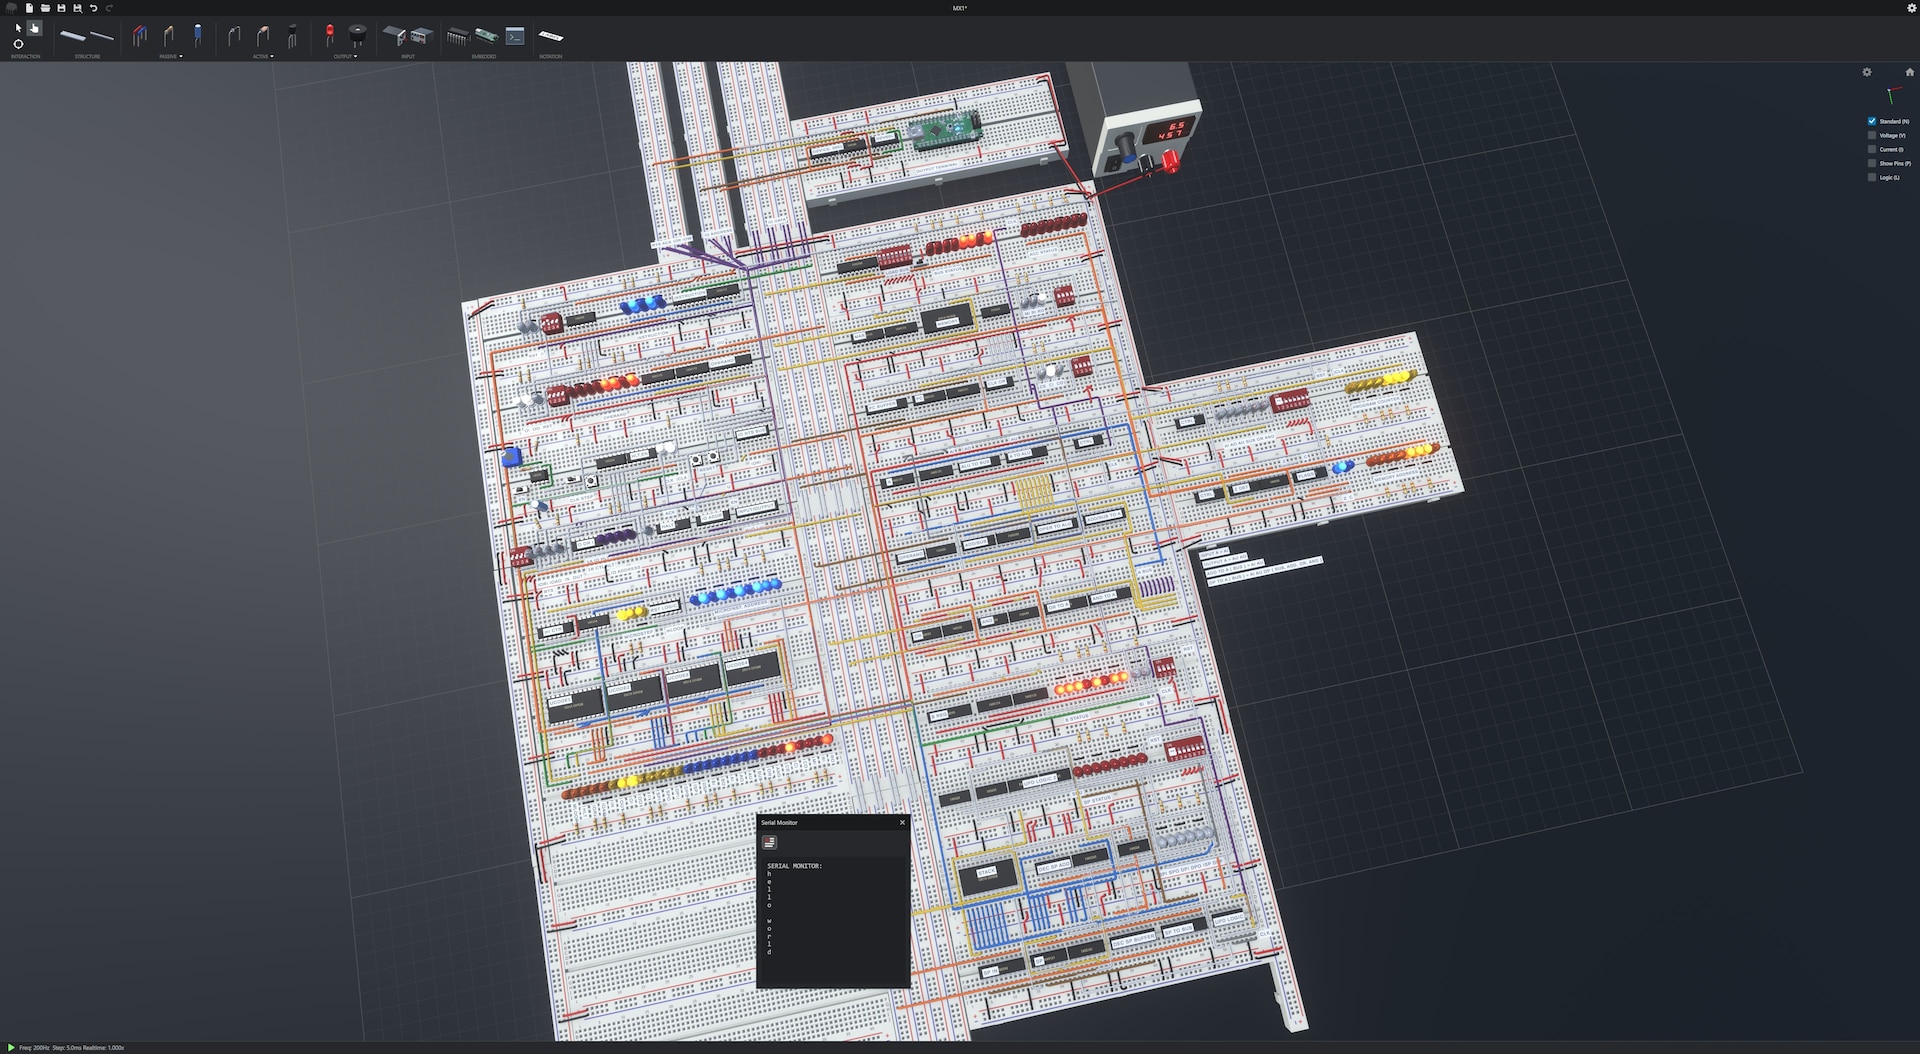
Task: Select the hand pan interaction tool
Action: (34, 28)
